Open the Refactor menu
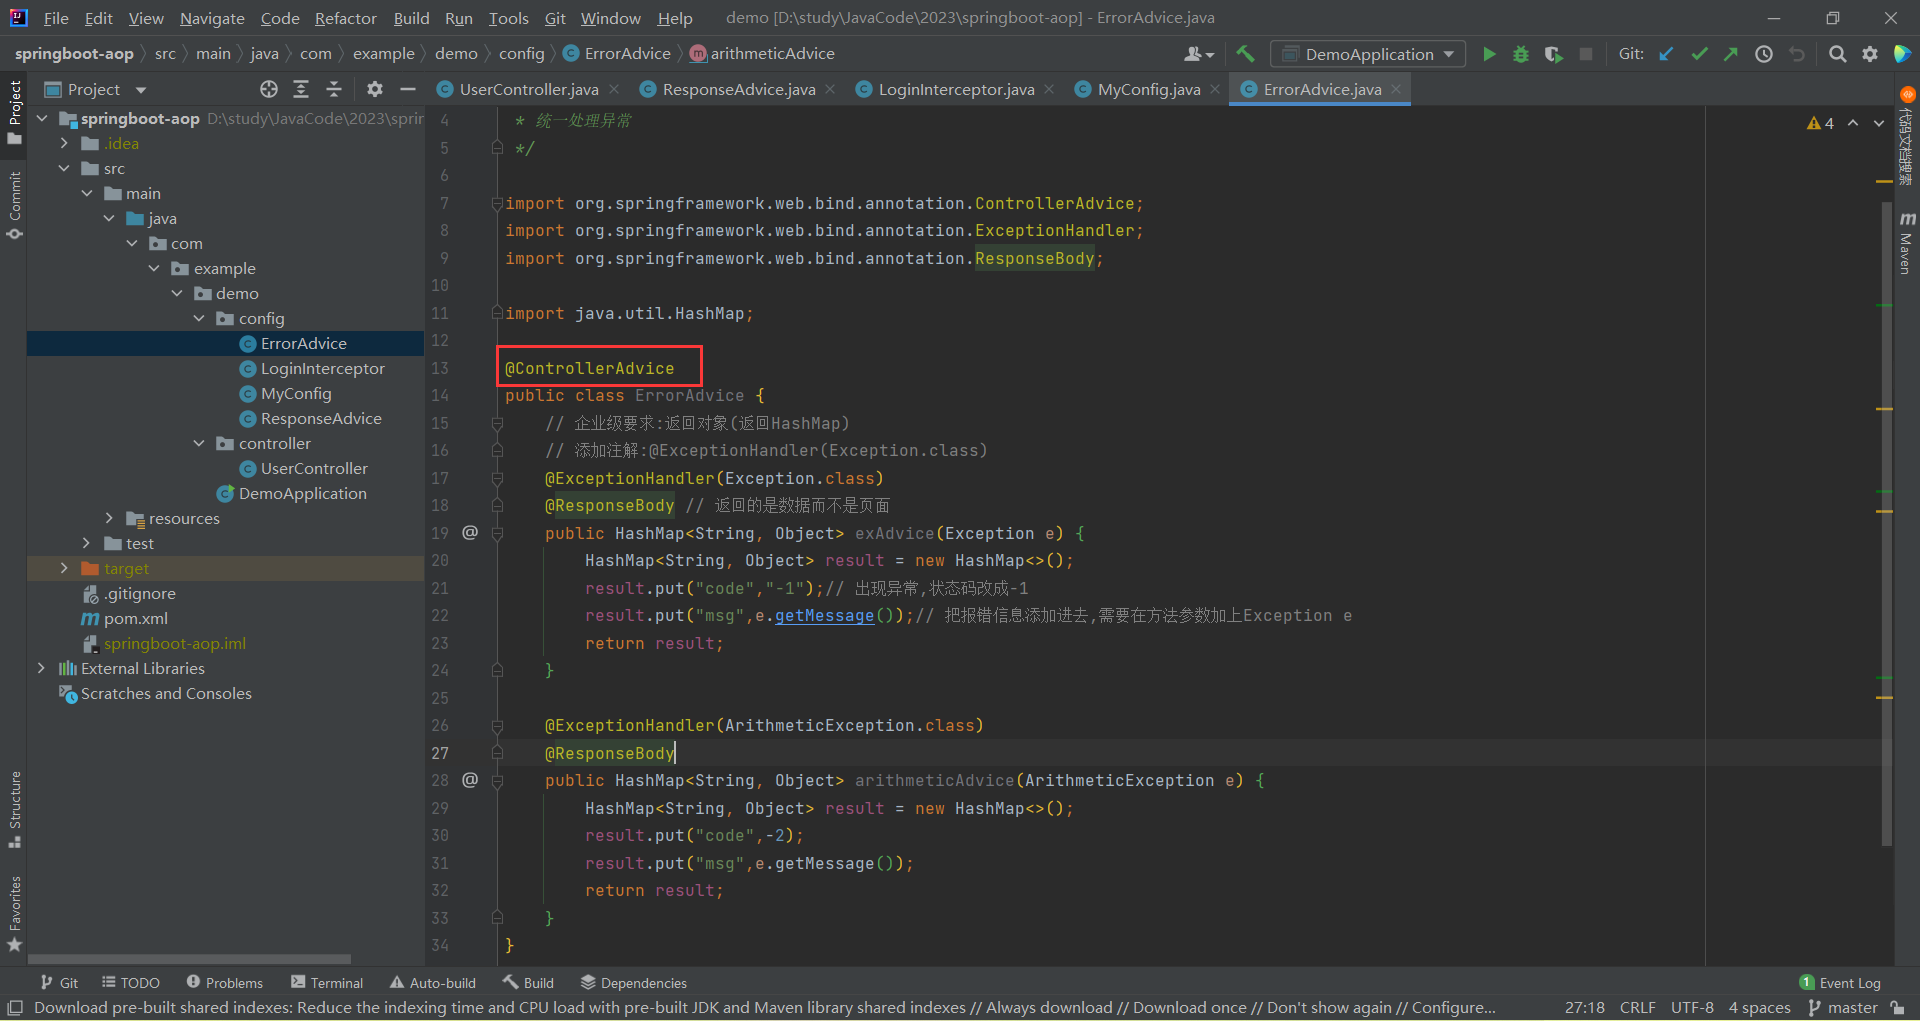 point(345,18)
